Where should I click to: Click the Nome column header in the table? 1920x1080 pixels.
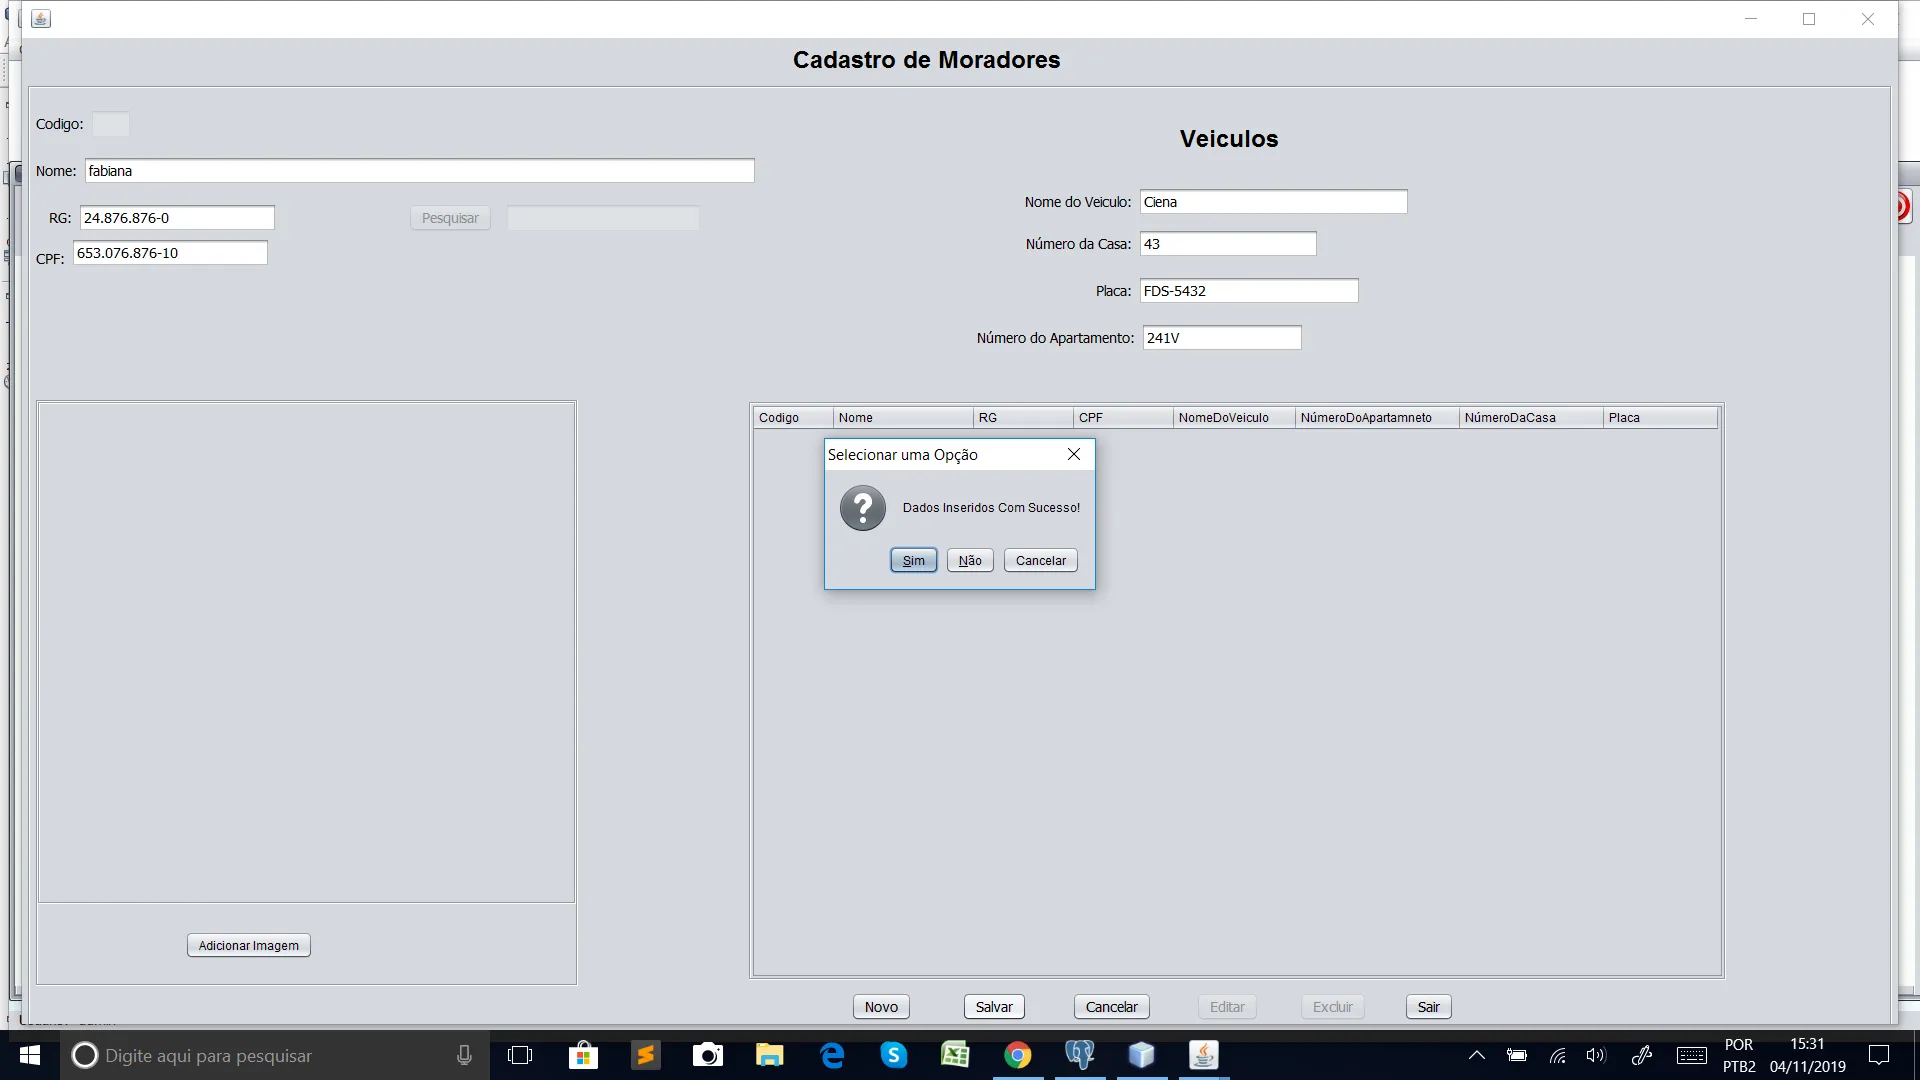(902, 418)
